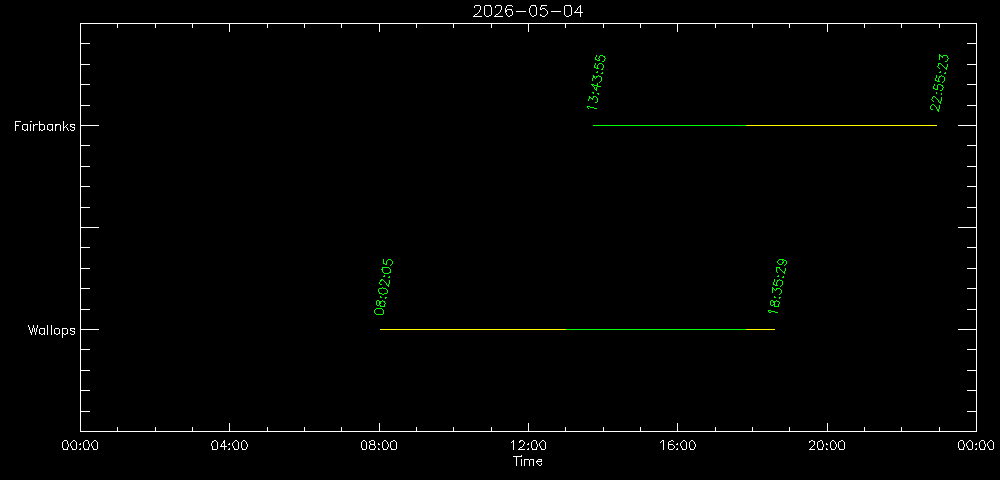Click the 16:00 x-axis tick label
Image resolution: width=1000 pixels, height=480 pixels.
[677, 447]
